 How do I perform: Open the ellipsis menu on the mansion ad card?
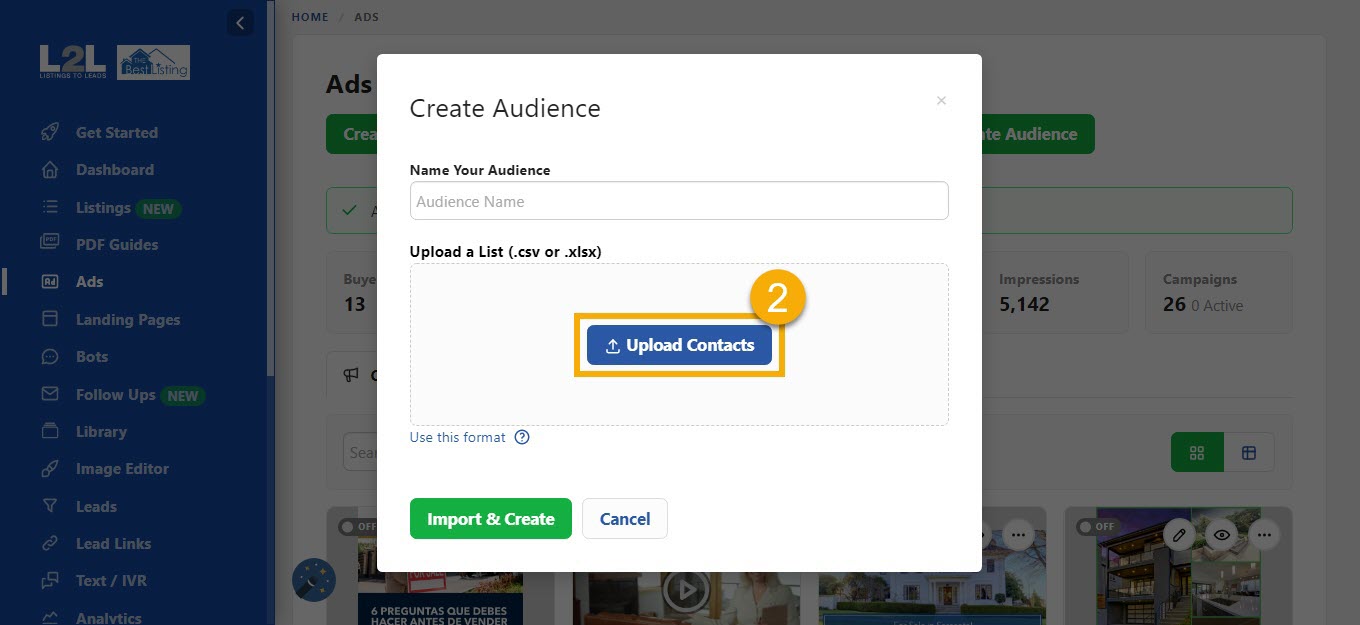(1018, 534)
